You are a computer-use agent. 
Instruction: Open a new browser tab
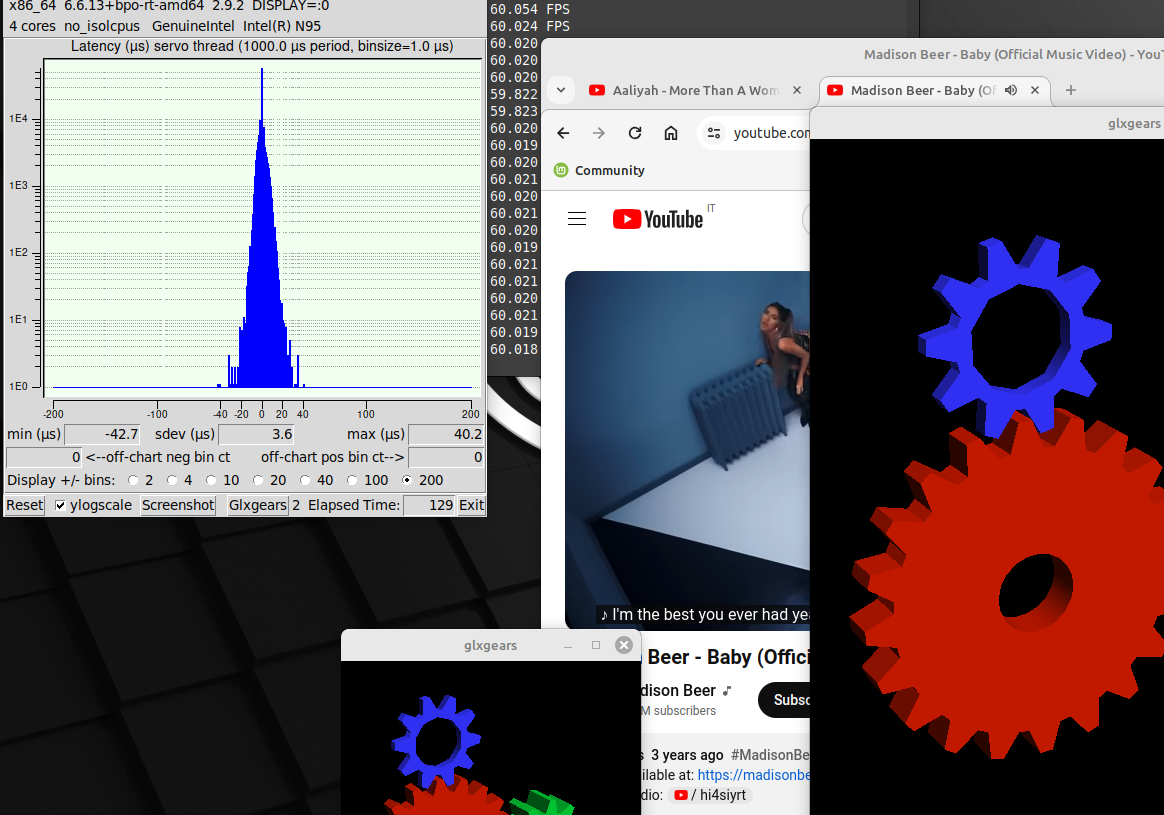click(x=1070, y=90)
